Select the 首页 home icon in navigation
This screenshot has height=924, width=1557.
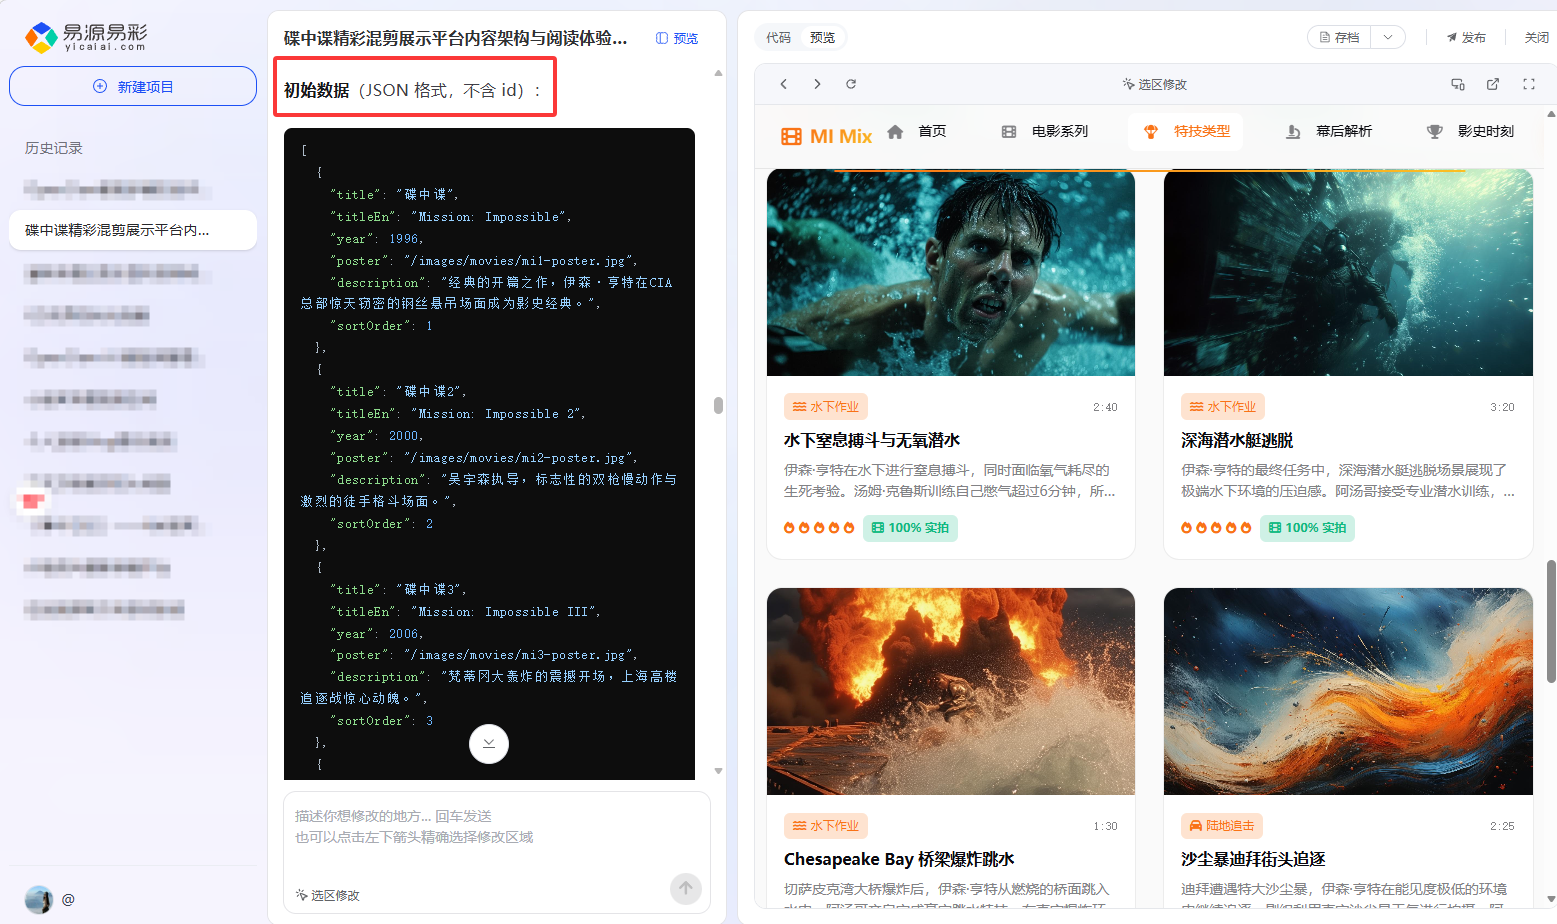(895, 130)
